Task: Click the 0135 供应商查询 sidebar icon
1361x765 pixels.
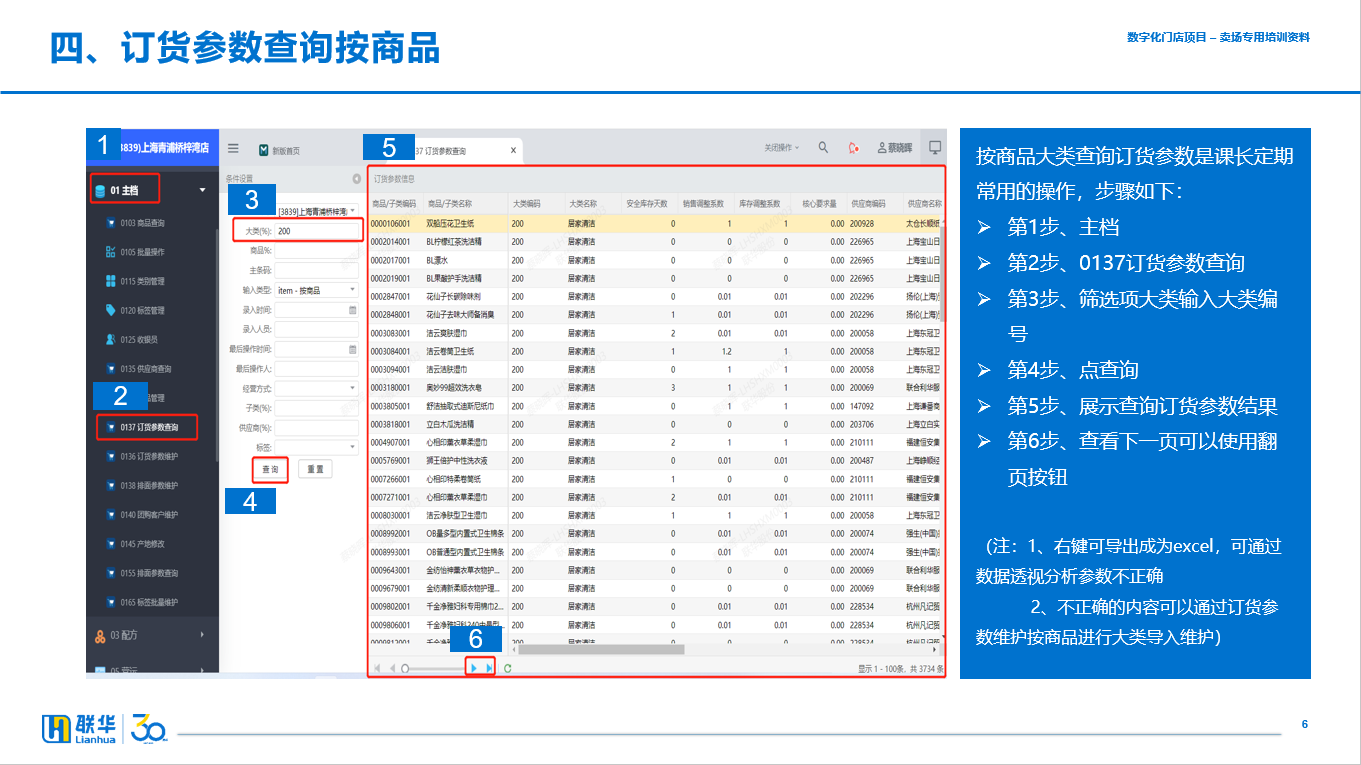Action: 110,369
